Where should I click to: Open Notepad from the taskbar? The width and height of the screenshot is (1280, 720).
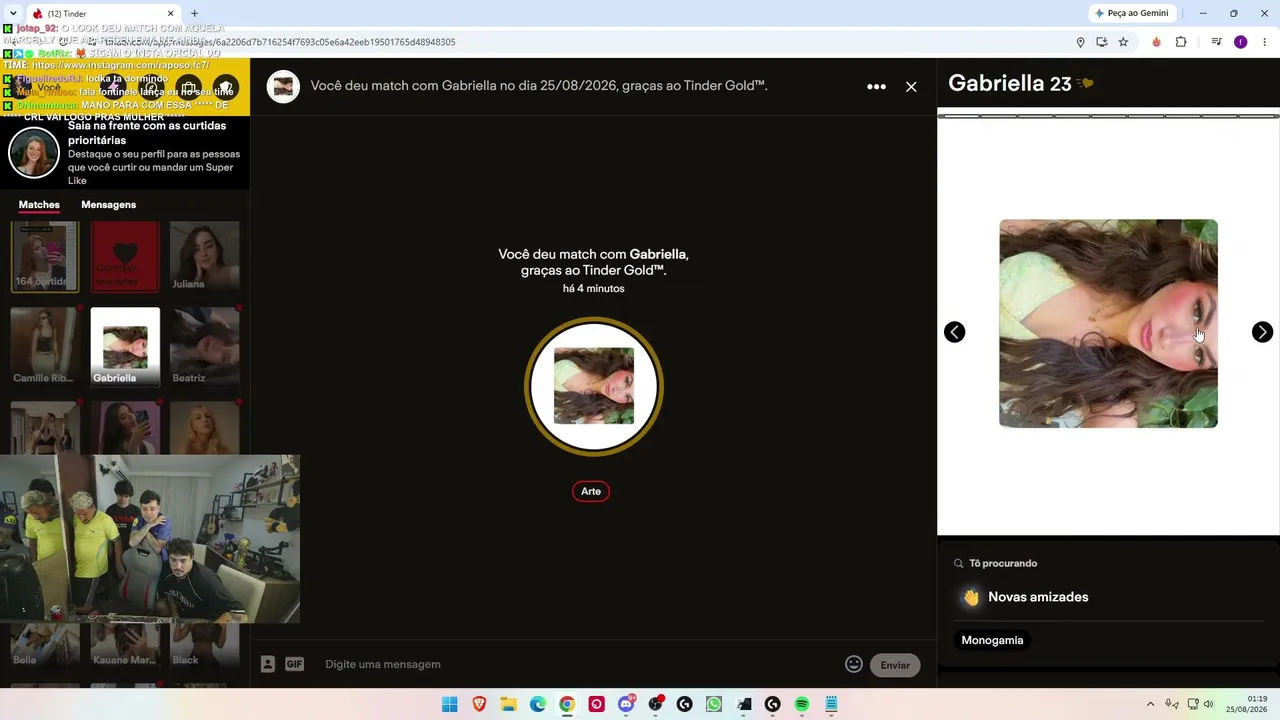[x=831, y=704]
